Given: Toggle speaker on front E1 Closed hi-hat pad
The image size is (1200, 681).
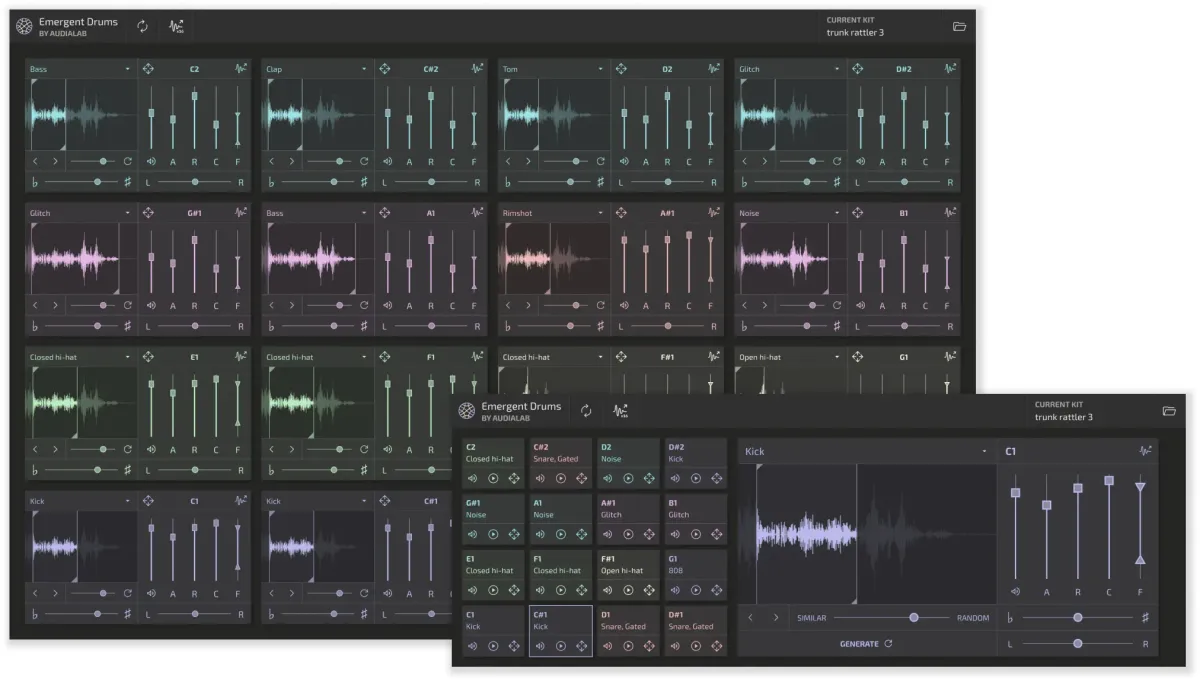Looking at the screenshot, I should 472,590.
